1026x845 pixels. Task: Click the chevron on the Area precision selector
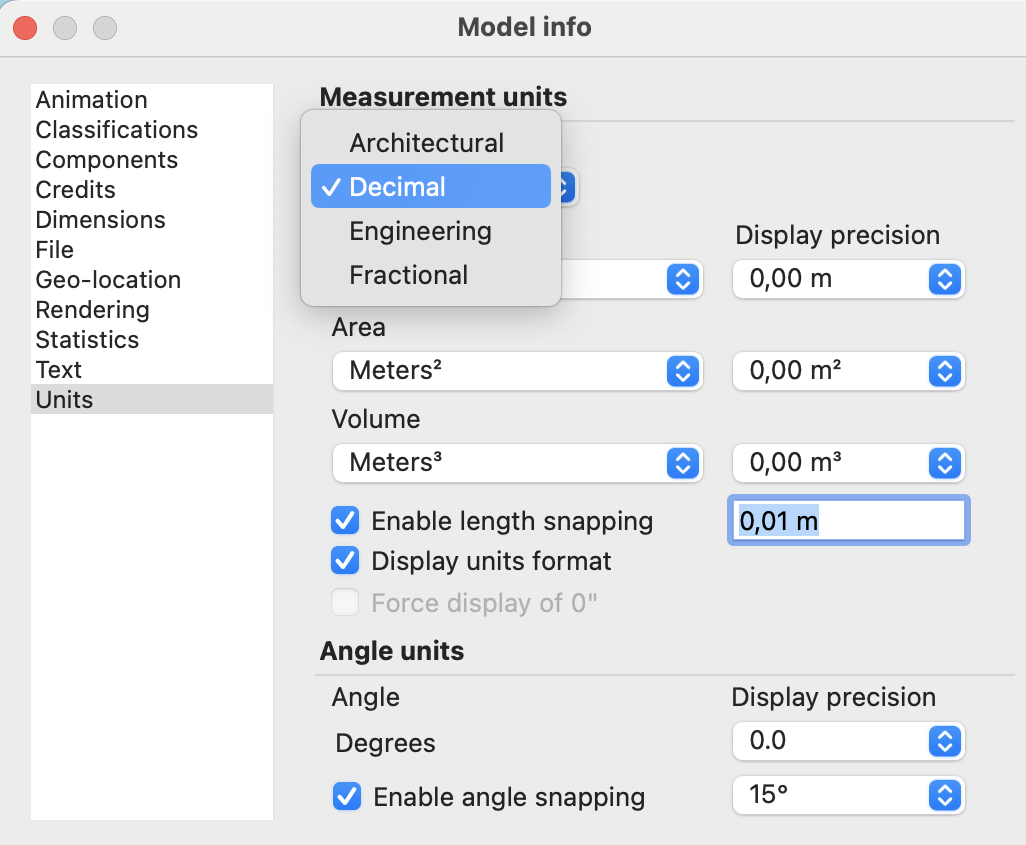click(x=944, y=371)
